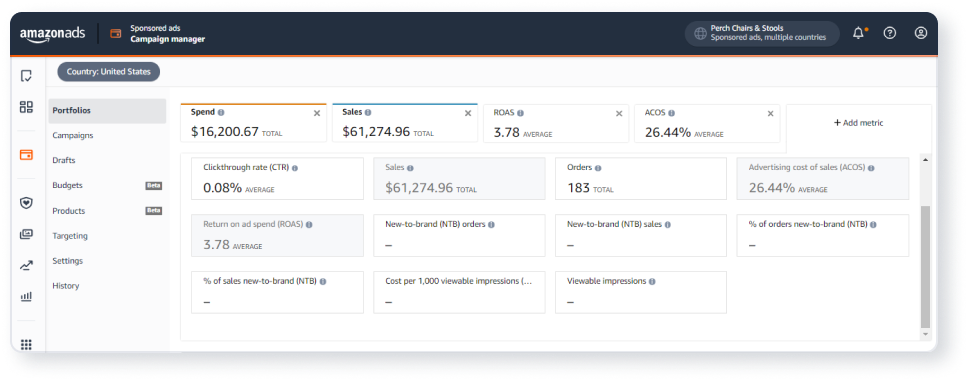
Task: Open Budgets Beta in the side menu
Action: [107, 185]
